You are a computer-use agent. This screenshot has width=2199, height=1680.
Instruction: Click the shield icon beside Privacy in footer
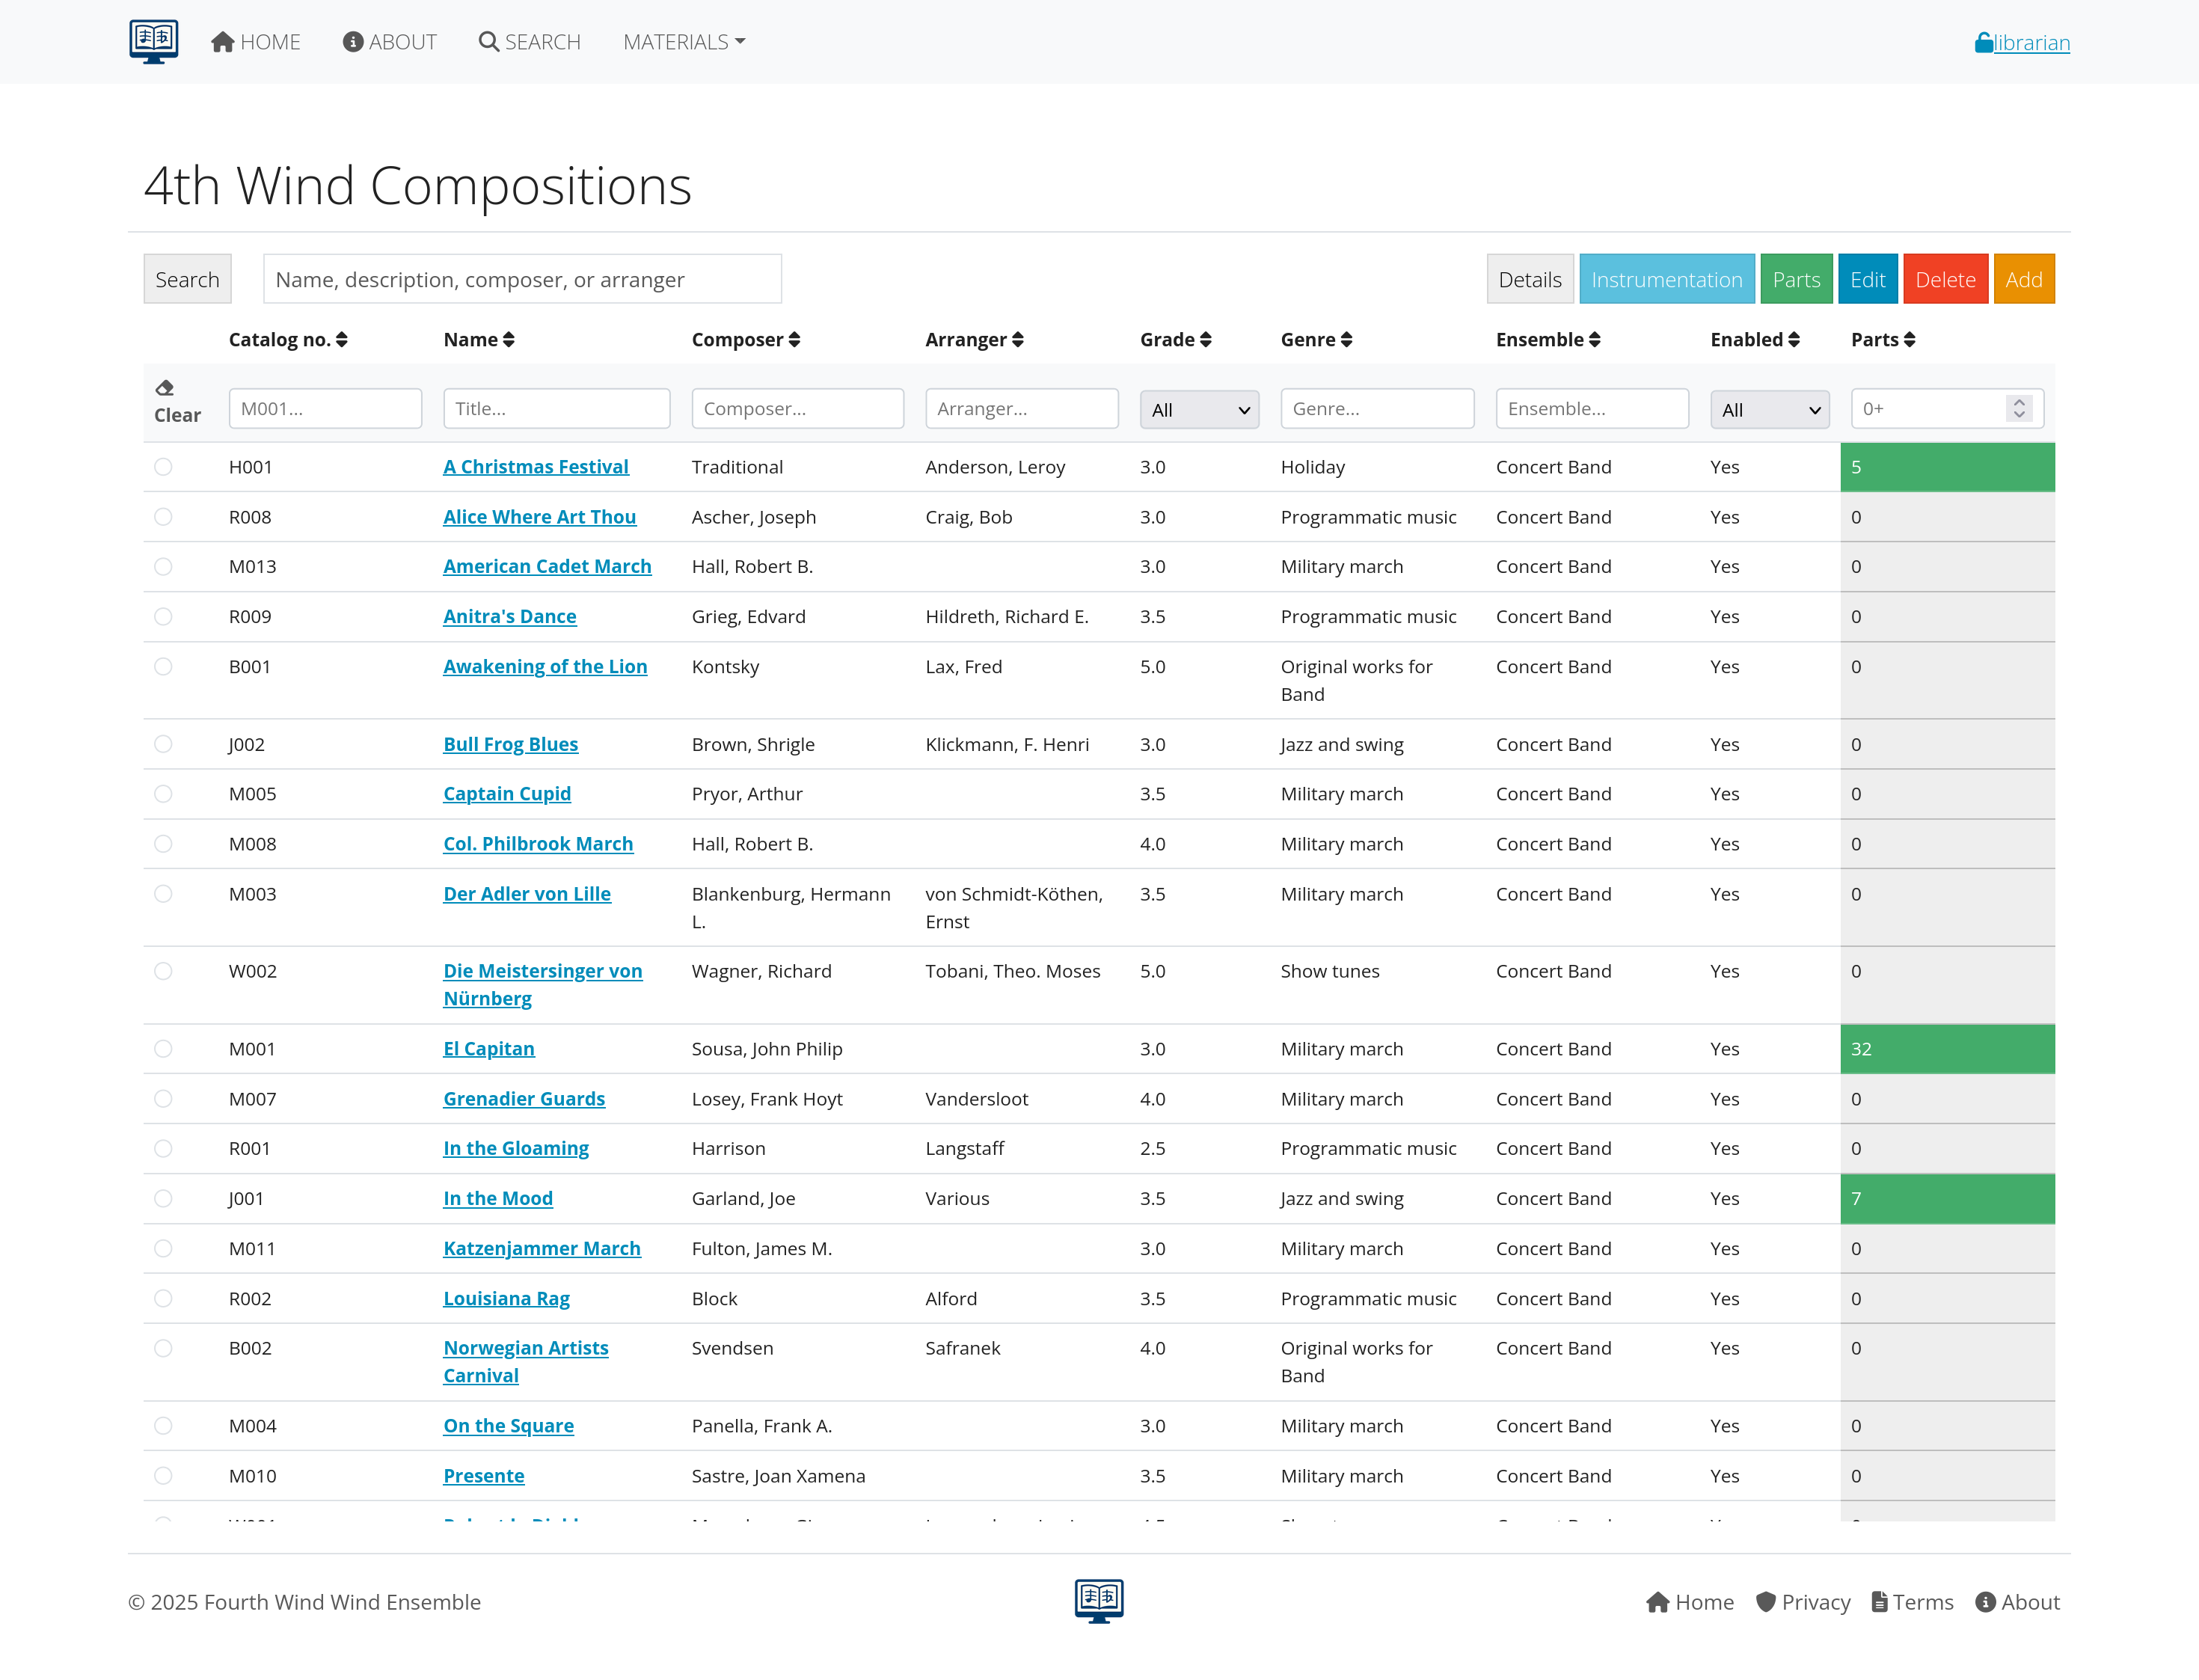click(x=1766, y=1602)
